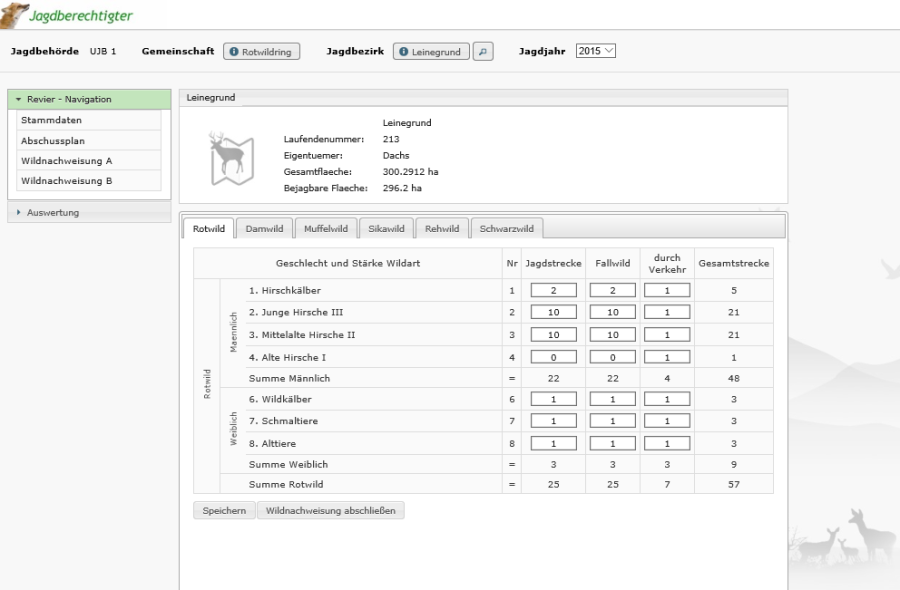900x590 pixels.
Task: Open the Jagdjahr 2015 dropdown
Action: coord(596,51)
